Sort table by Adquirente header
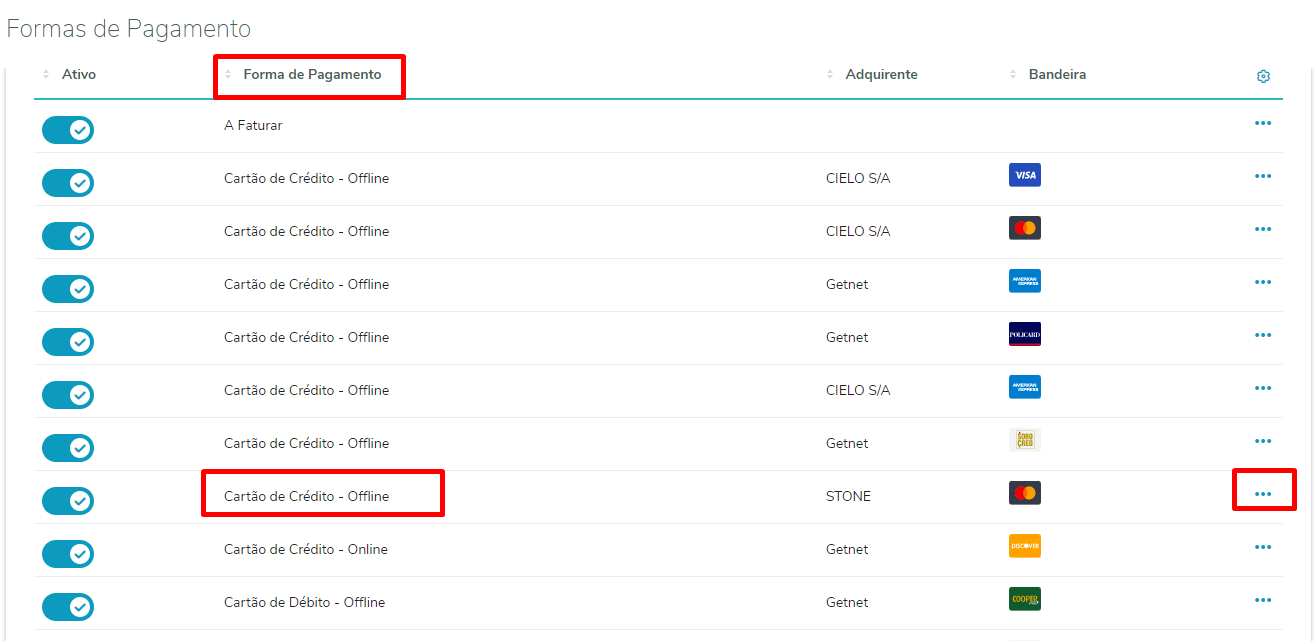The width and height of the screenshot is (1315, 641). tap(881, 75)
